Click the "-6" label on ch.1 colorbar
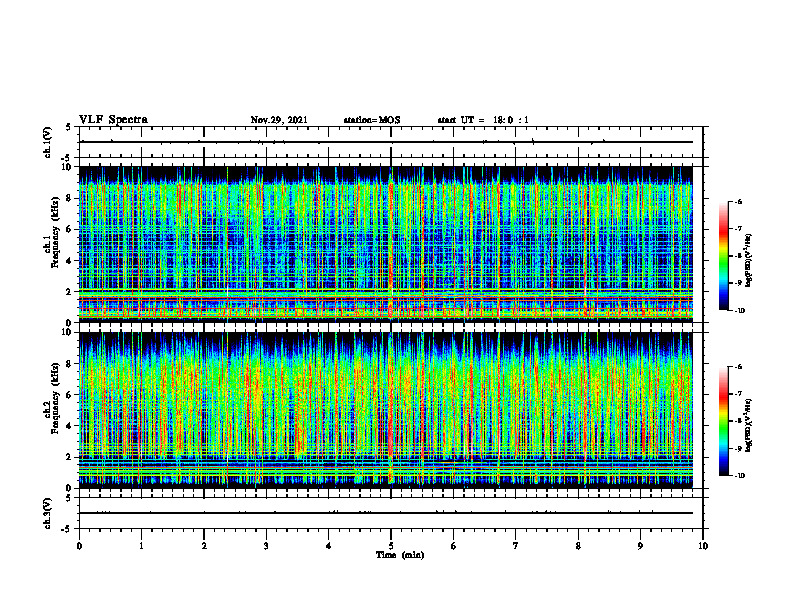Screen dimensions: 792x612 tap(738, 201)
